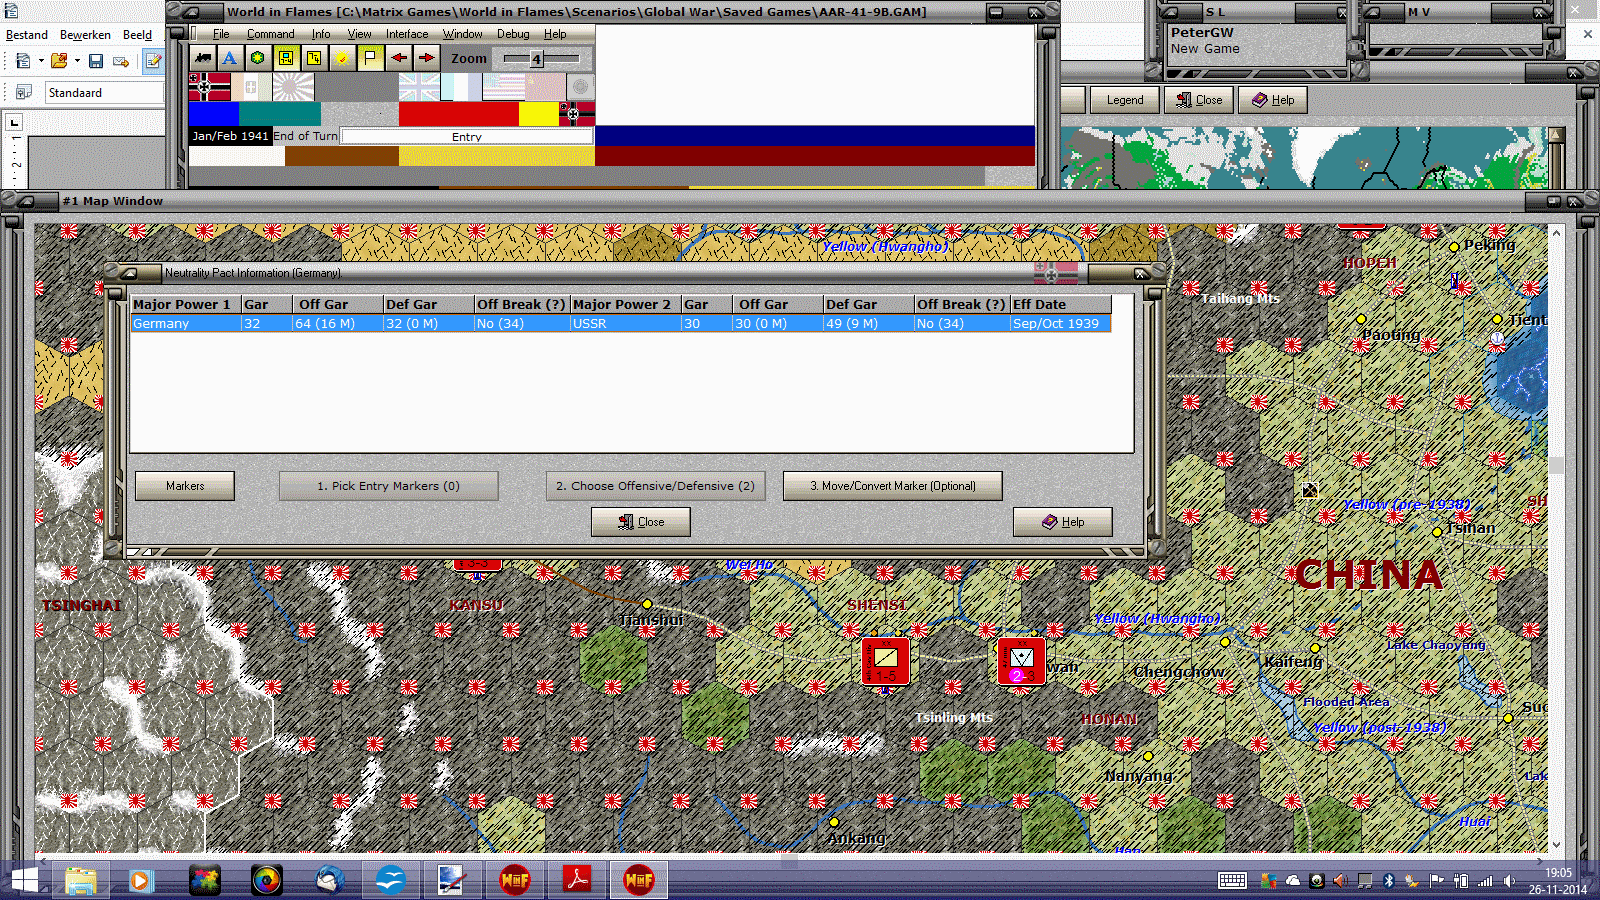The height and width of the screenshot is (900, 1600).
Task: Open the Info menu
Action: coord(320,34)
